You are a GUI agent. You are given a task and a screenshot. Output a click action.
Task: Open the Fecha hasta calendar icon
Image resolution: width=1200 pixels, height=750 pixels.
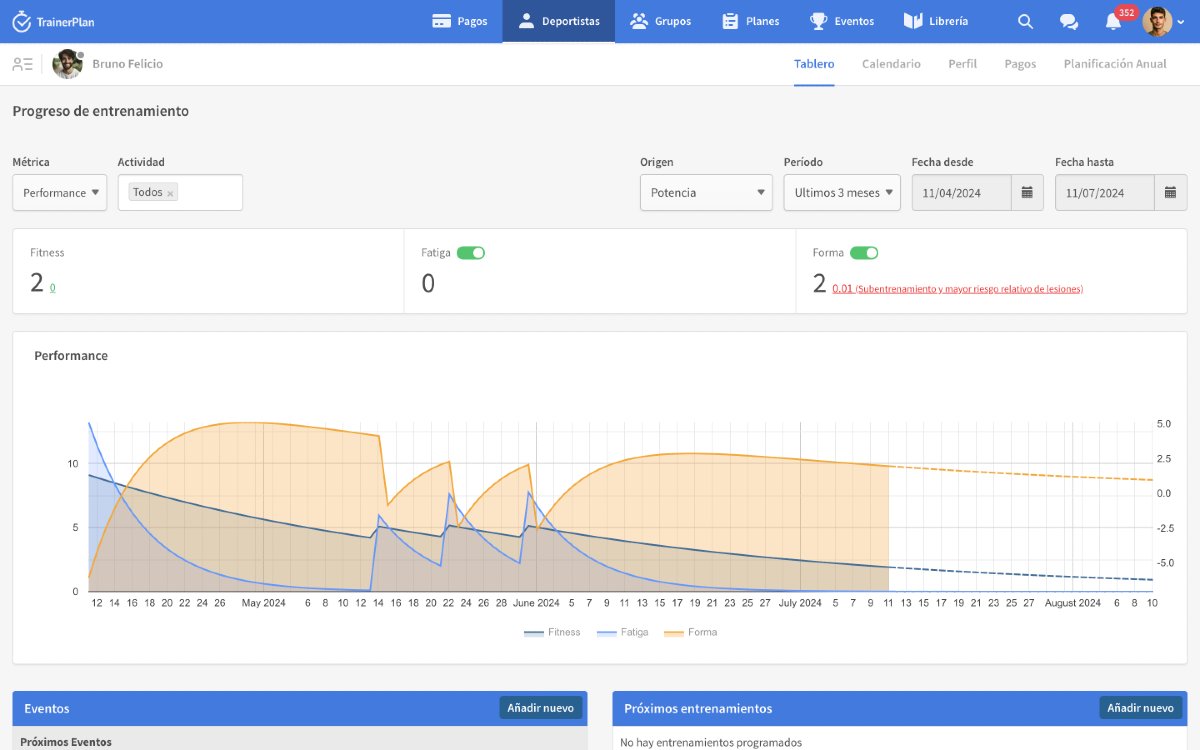tap(1171, 193)
